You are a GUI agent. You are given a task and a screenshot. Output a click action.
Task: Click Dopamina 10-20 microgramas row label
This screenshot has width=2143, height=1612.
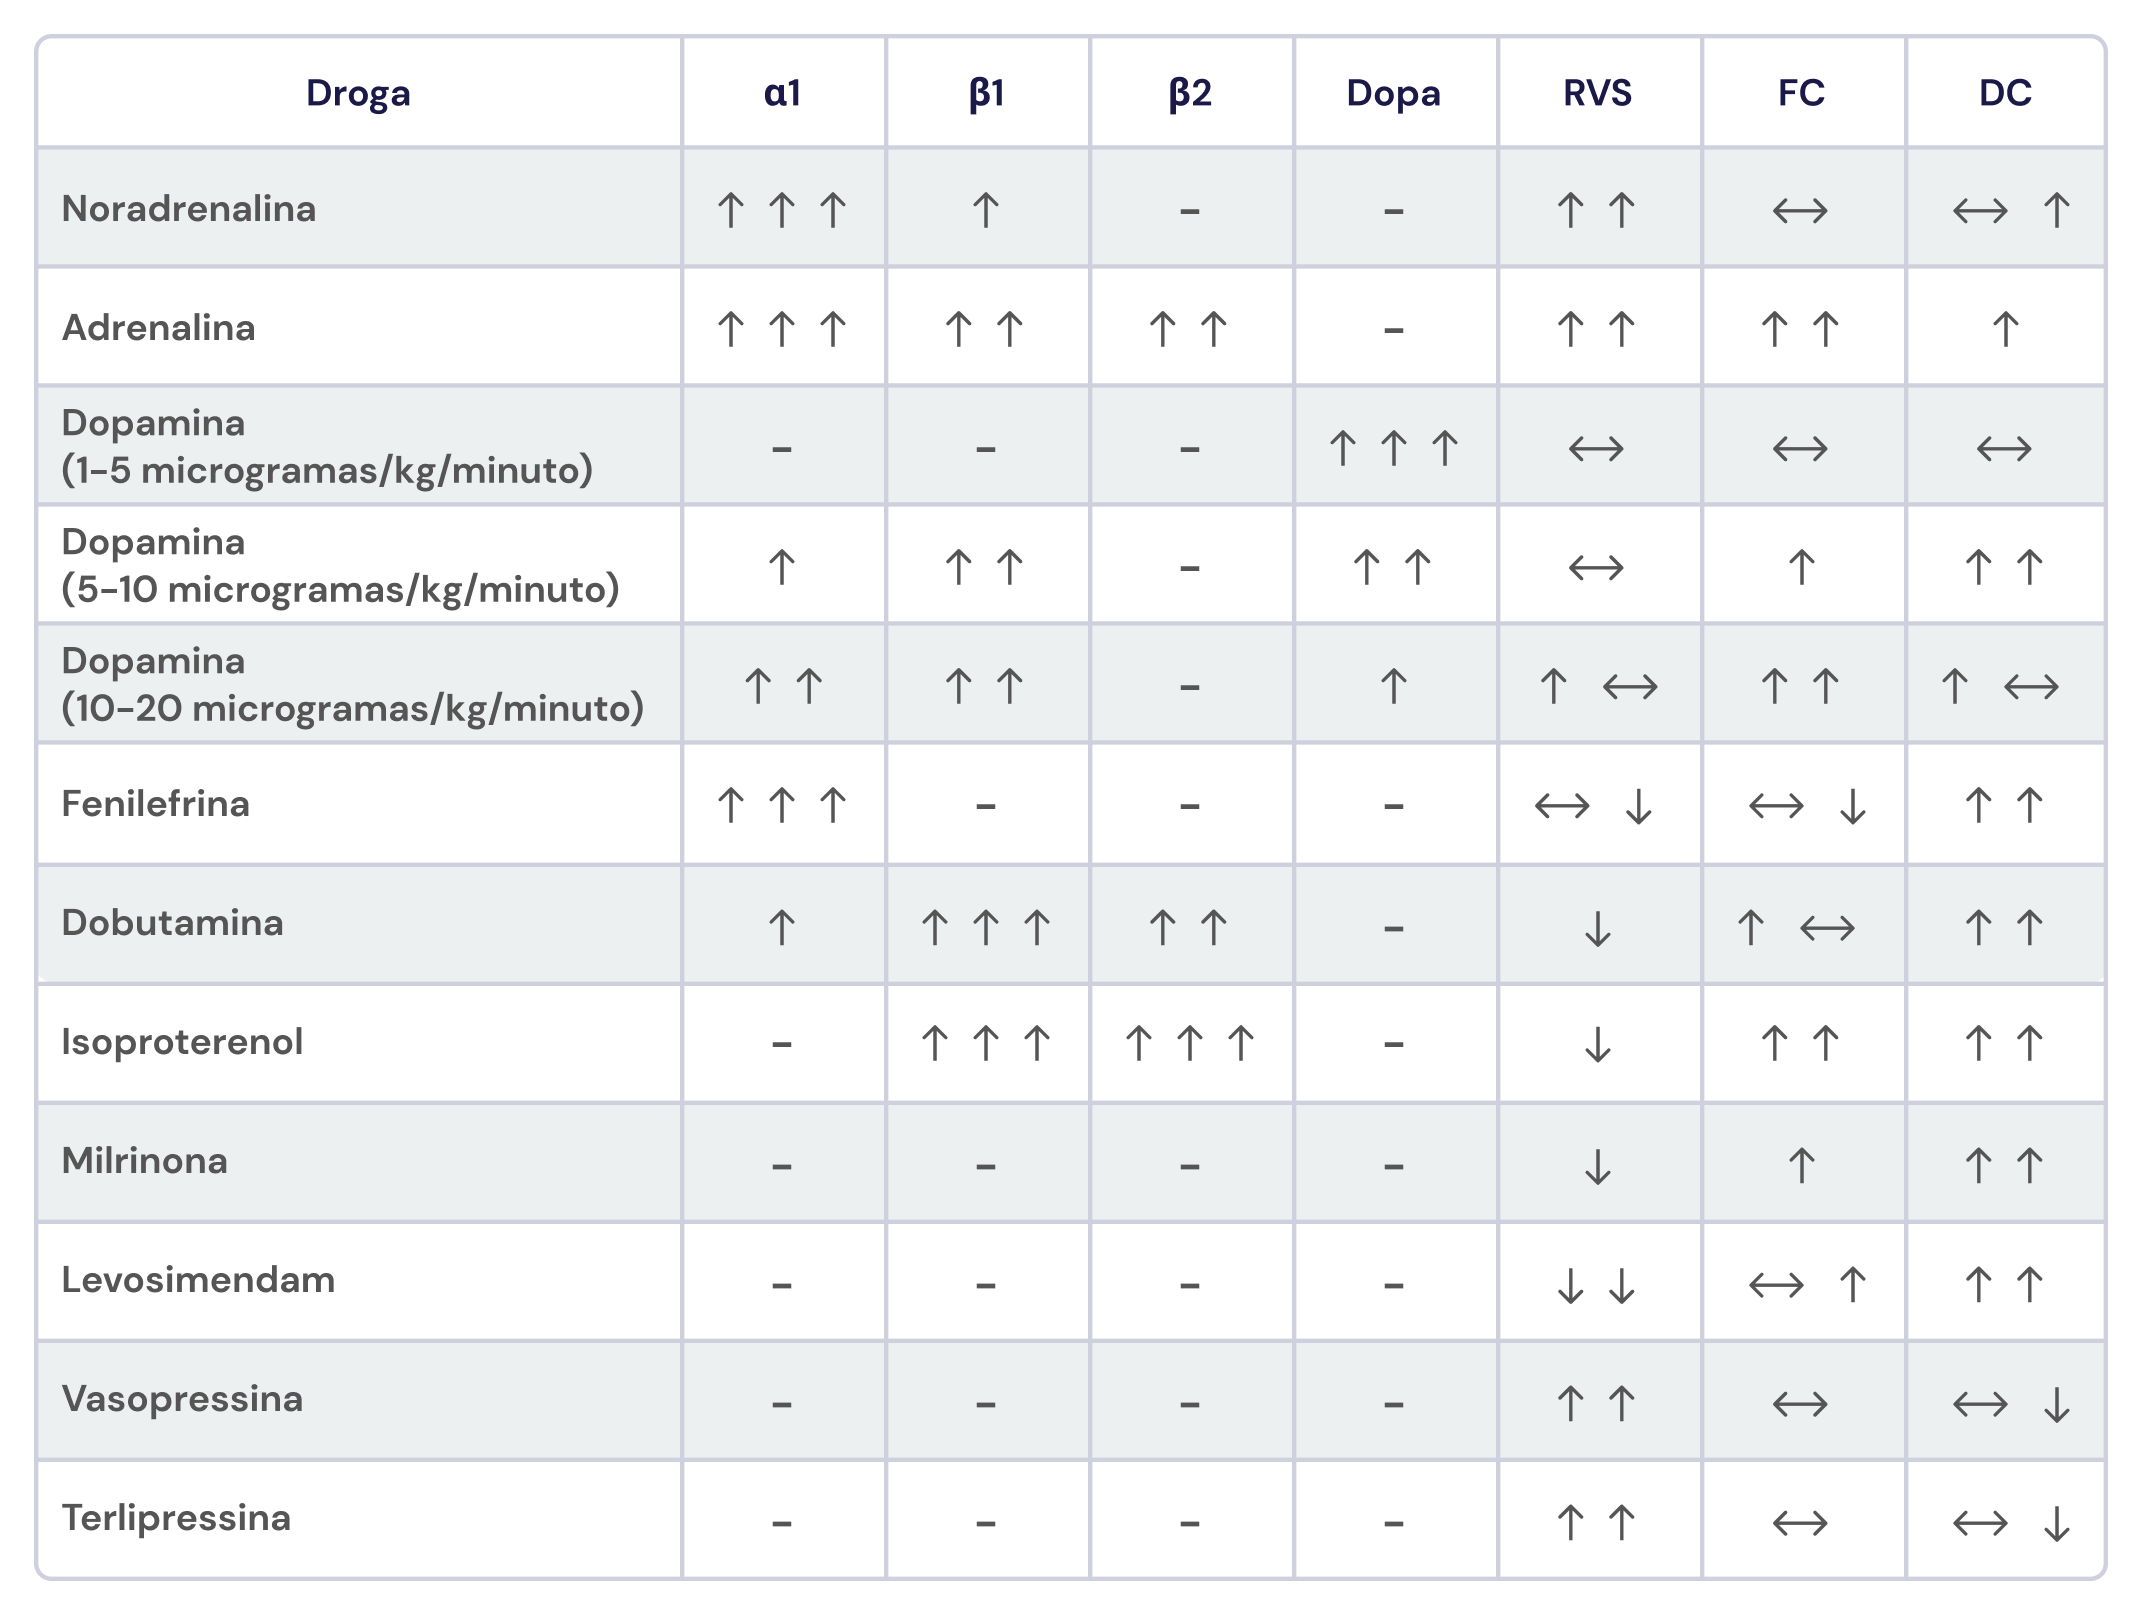click(x=352, y=684)
